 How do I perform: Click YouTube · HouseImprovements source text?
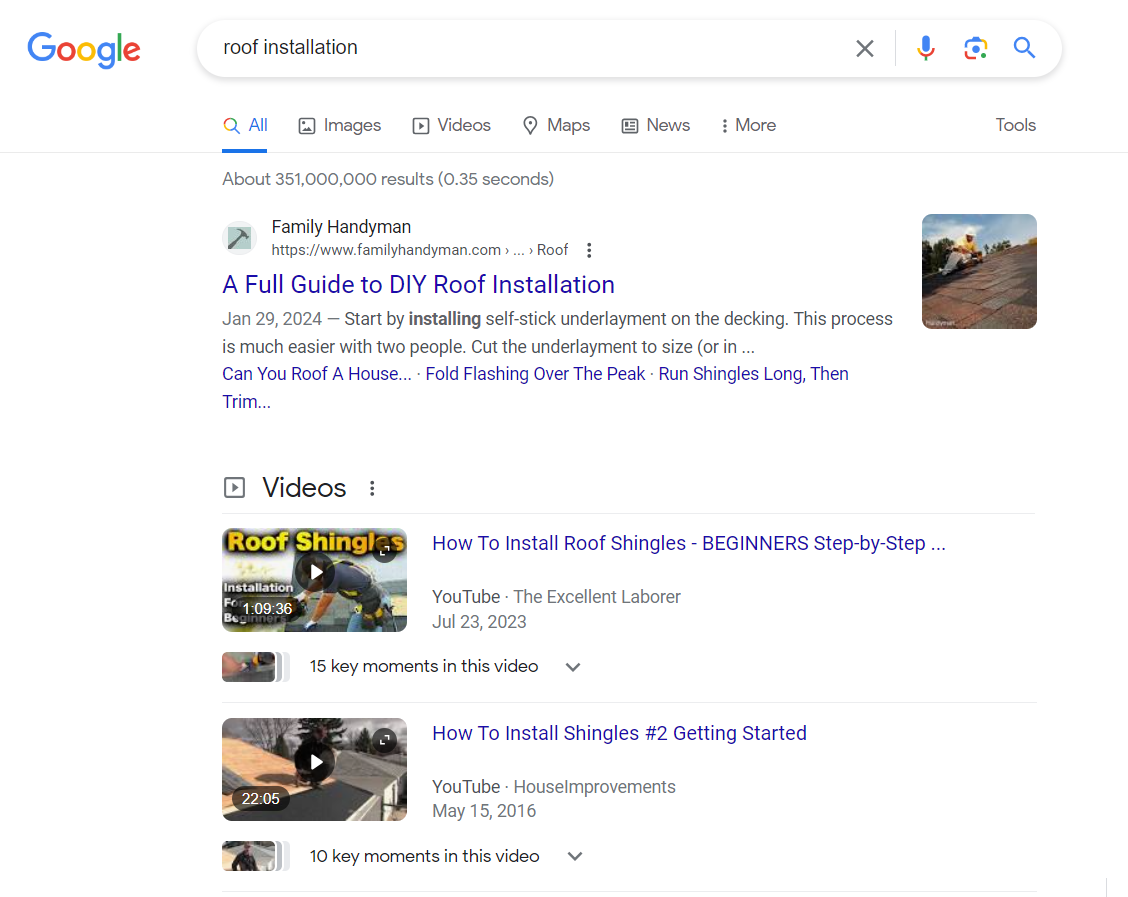[553, 787]
